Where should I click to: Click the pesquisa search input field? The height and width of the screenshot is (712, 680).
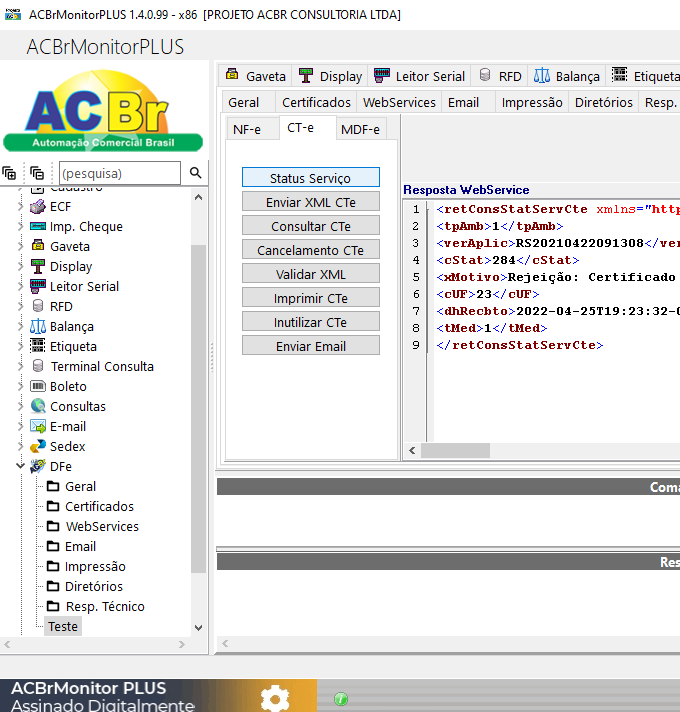tap(120, 173)
